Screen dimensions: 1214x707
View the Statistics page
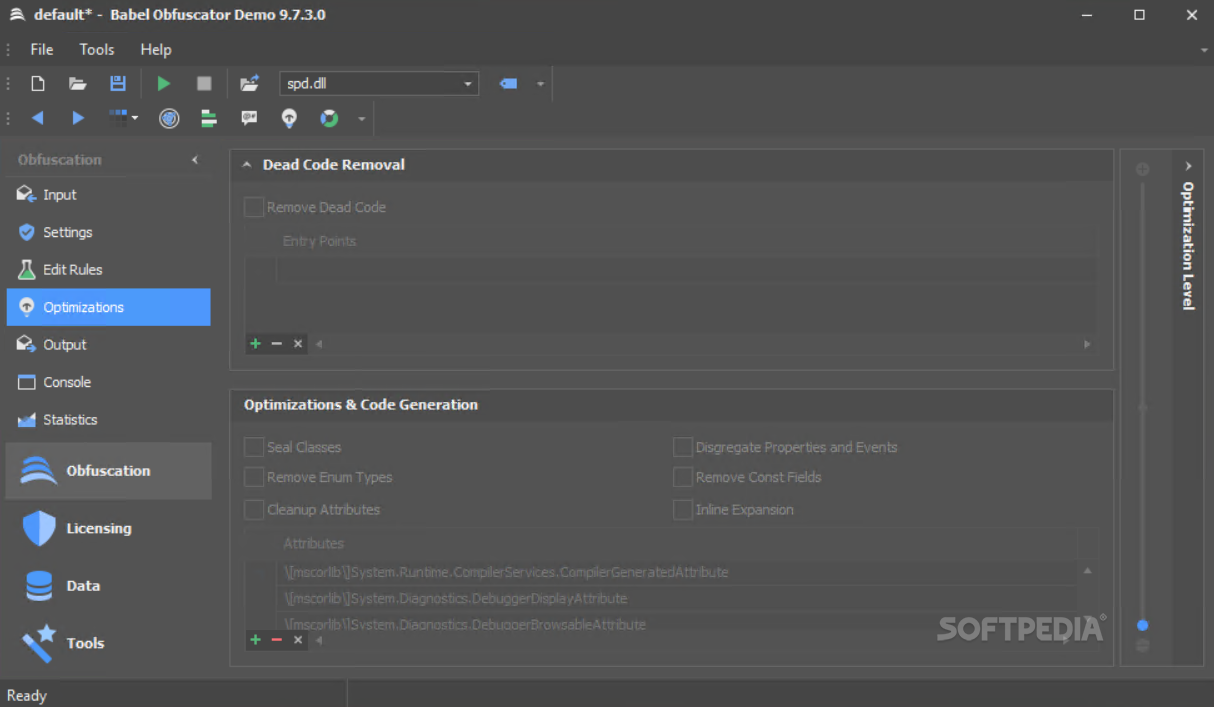click(x=108, y=420)
